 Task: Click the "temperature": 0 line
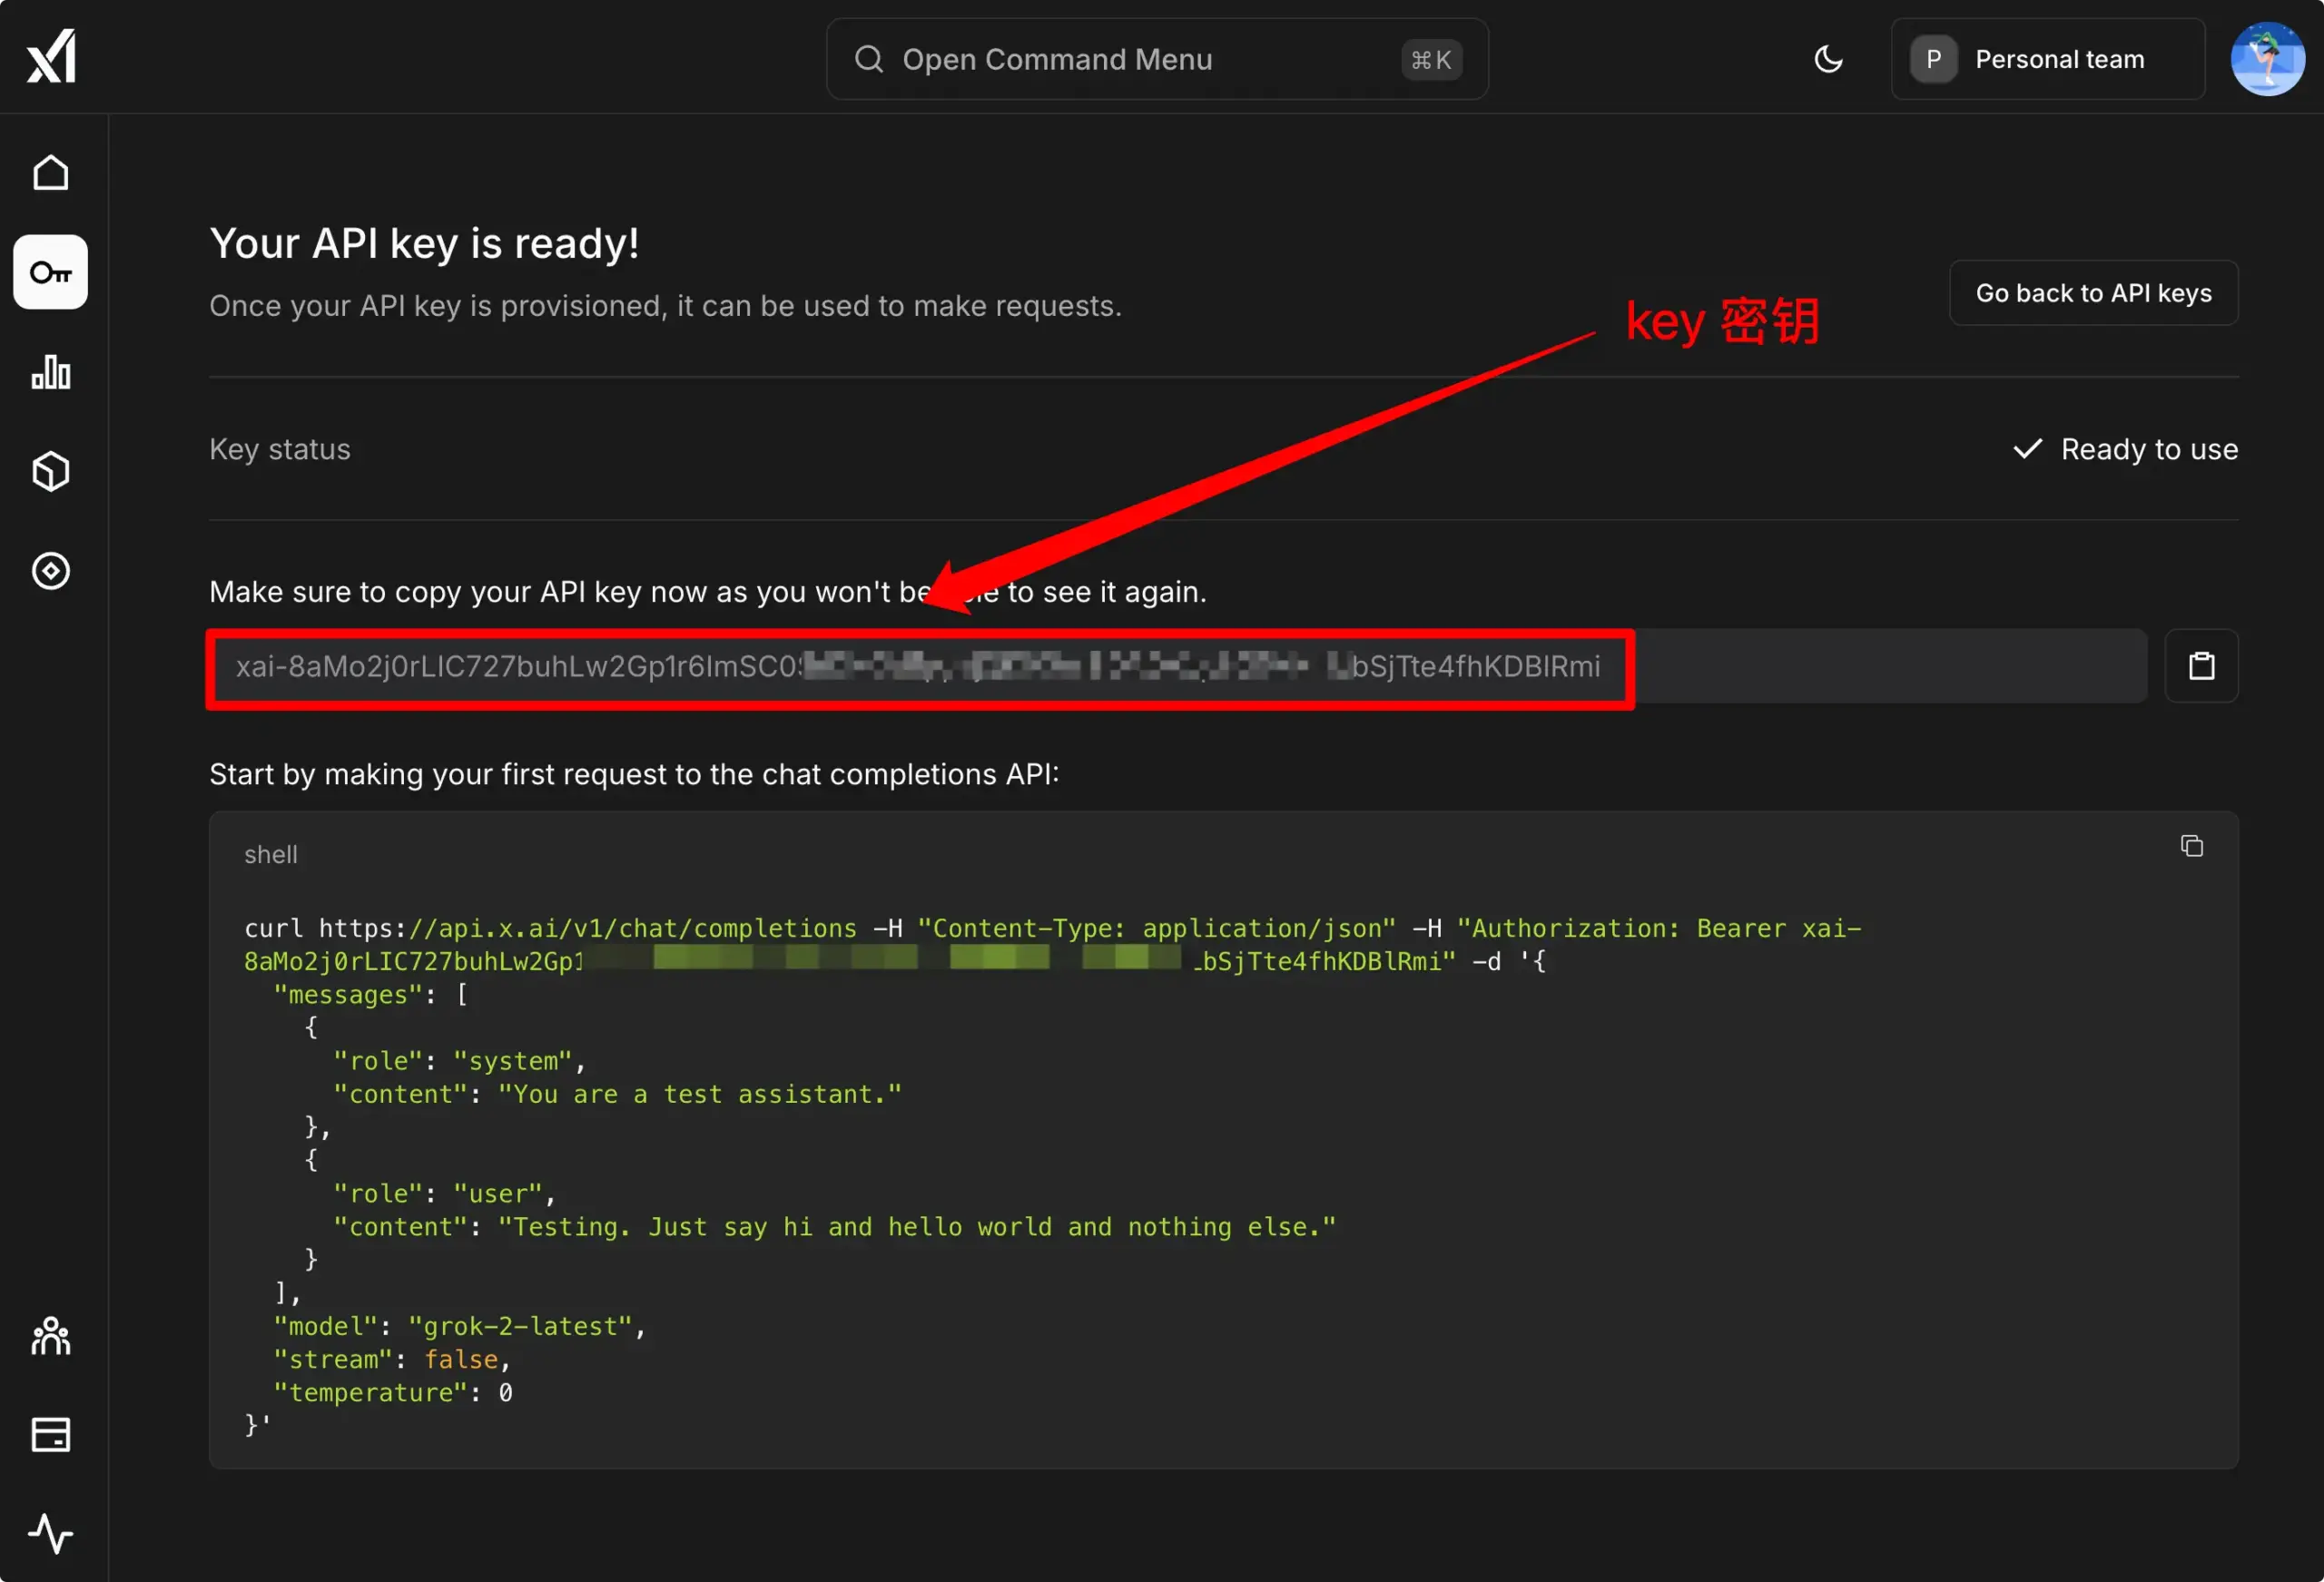point(393,1392)
